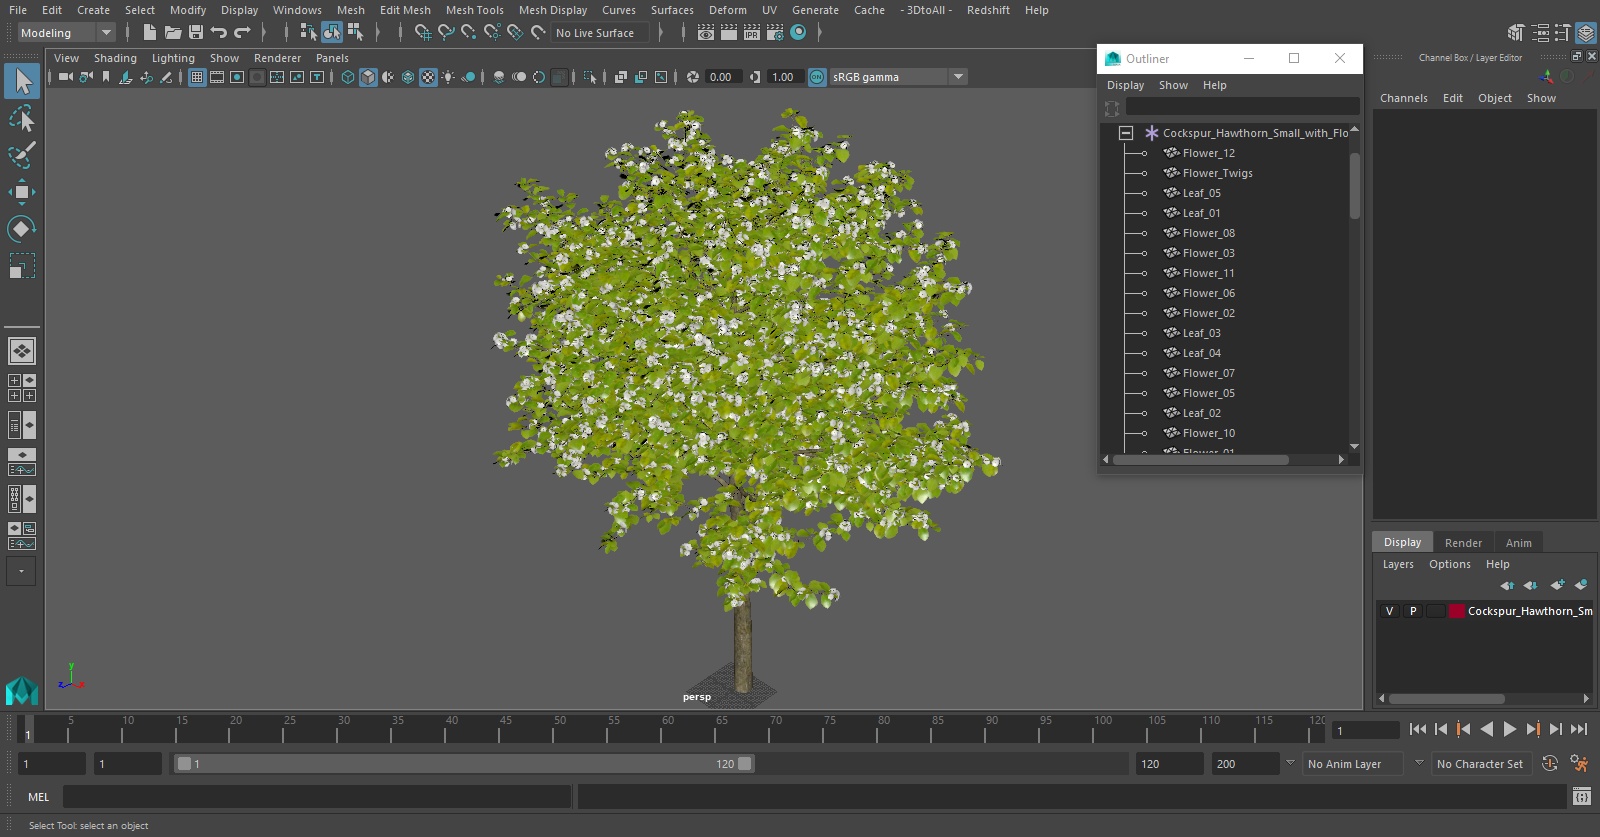This screenshot has height=837, width=1600.
Task: Create new layer icon in layer editor
Action: click(x=1557, y=585)
